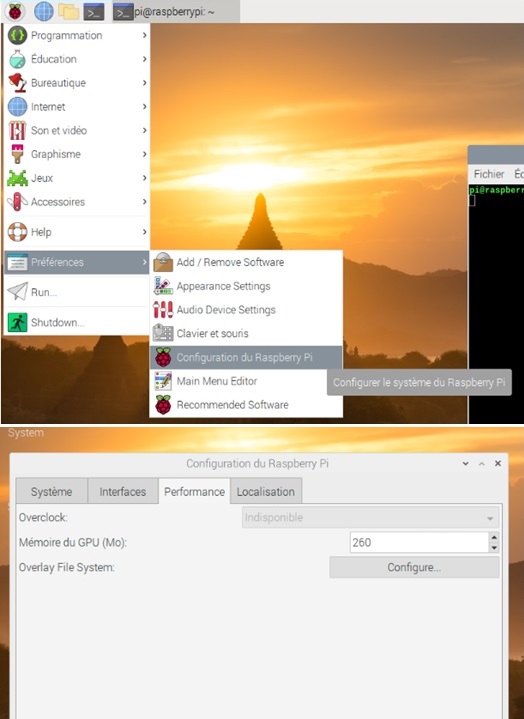Select the Accessoires menu entry
The height and width of the screenshot is (719, 524).
point(77,202)
